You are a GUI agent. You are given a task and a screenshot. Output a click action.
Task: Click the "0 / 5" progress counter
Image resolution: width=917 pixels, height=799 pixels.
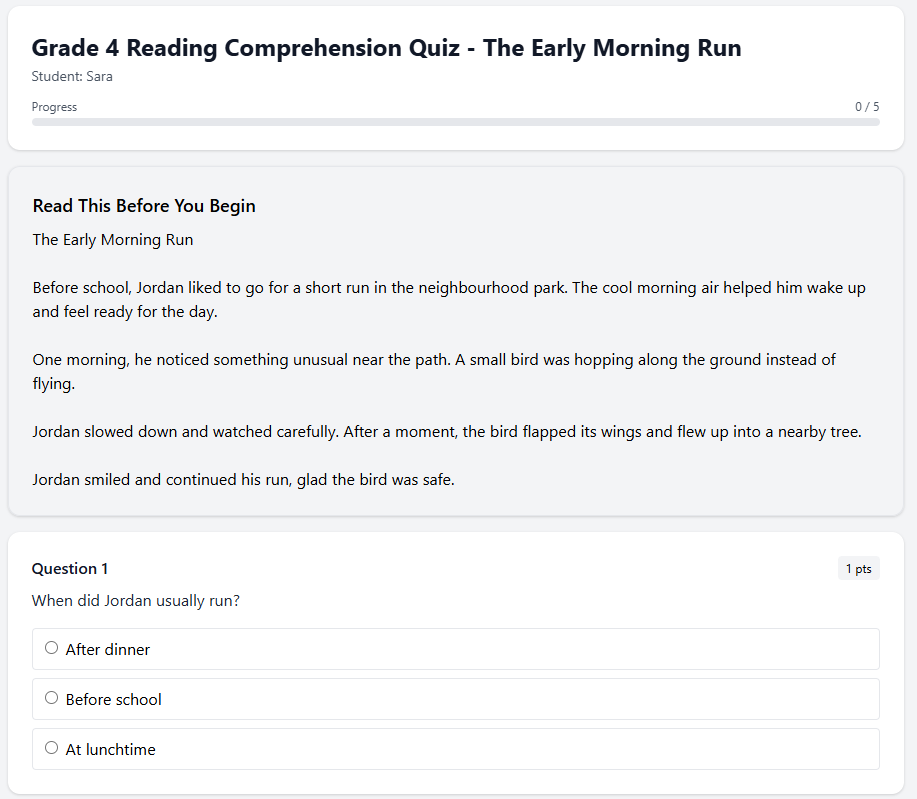coord(867,106)
